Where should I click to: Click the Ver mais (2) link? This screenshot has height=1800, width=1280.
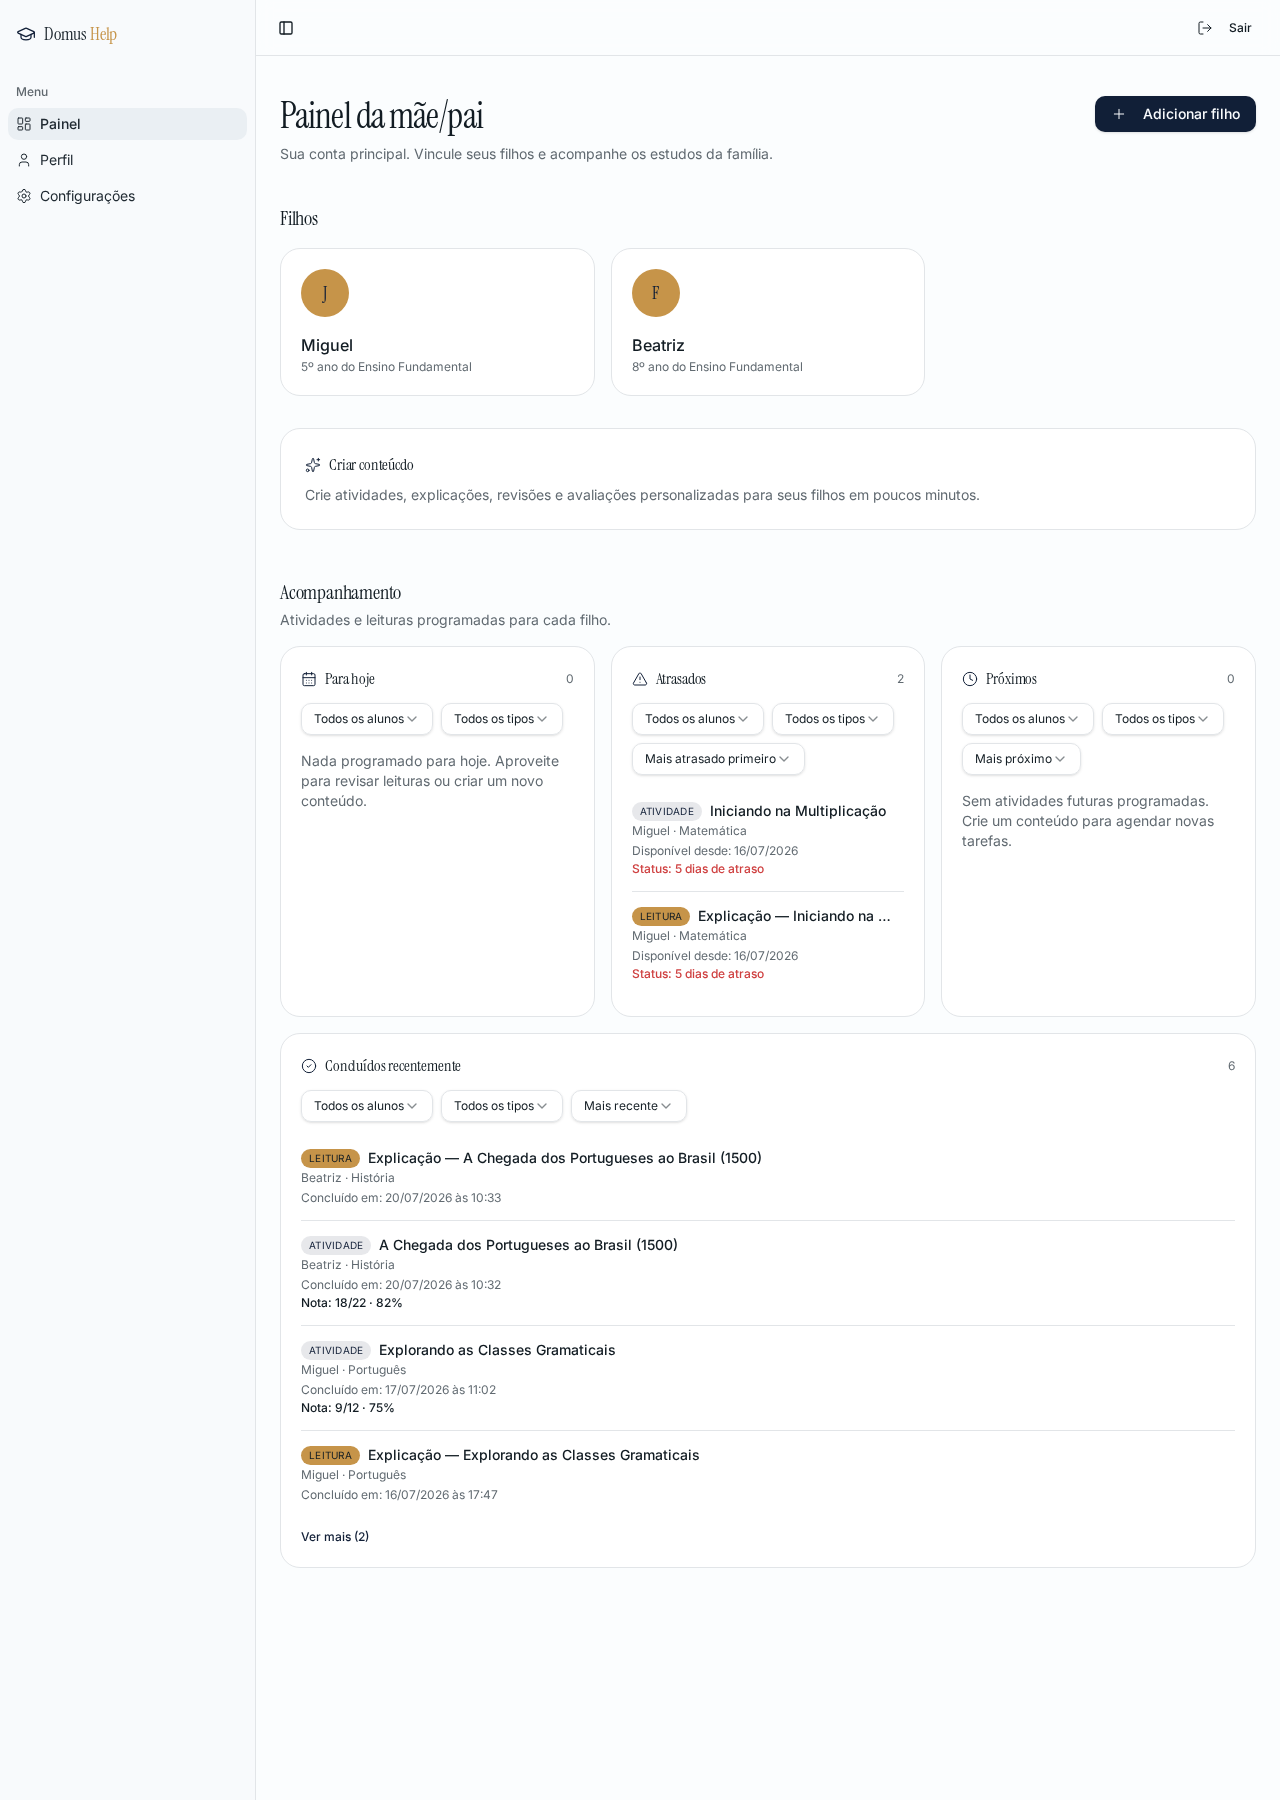(x=335, y=1537)
